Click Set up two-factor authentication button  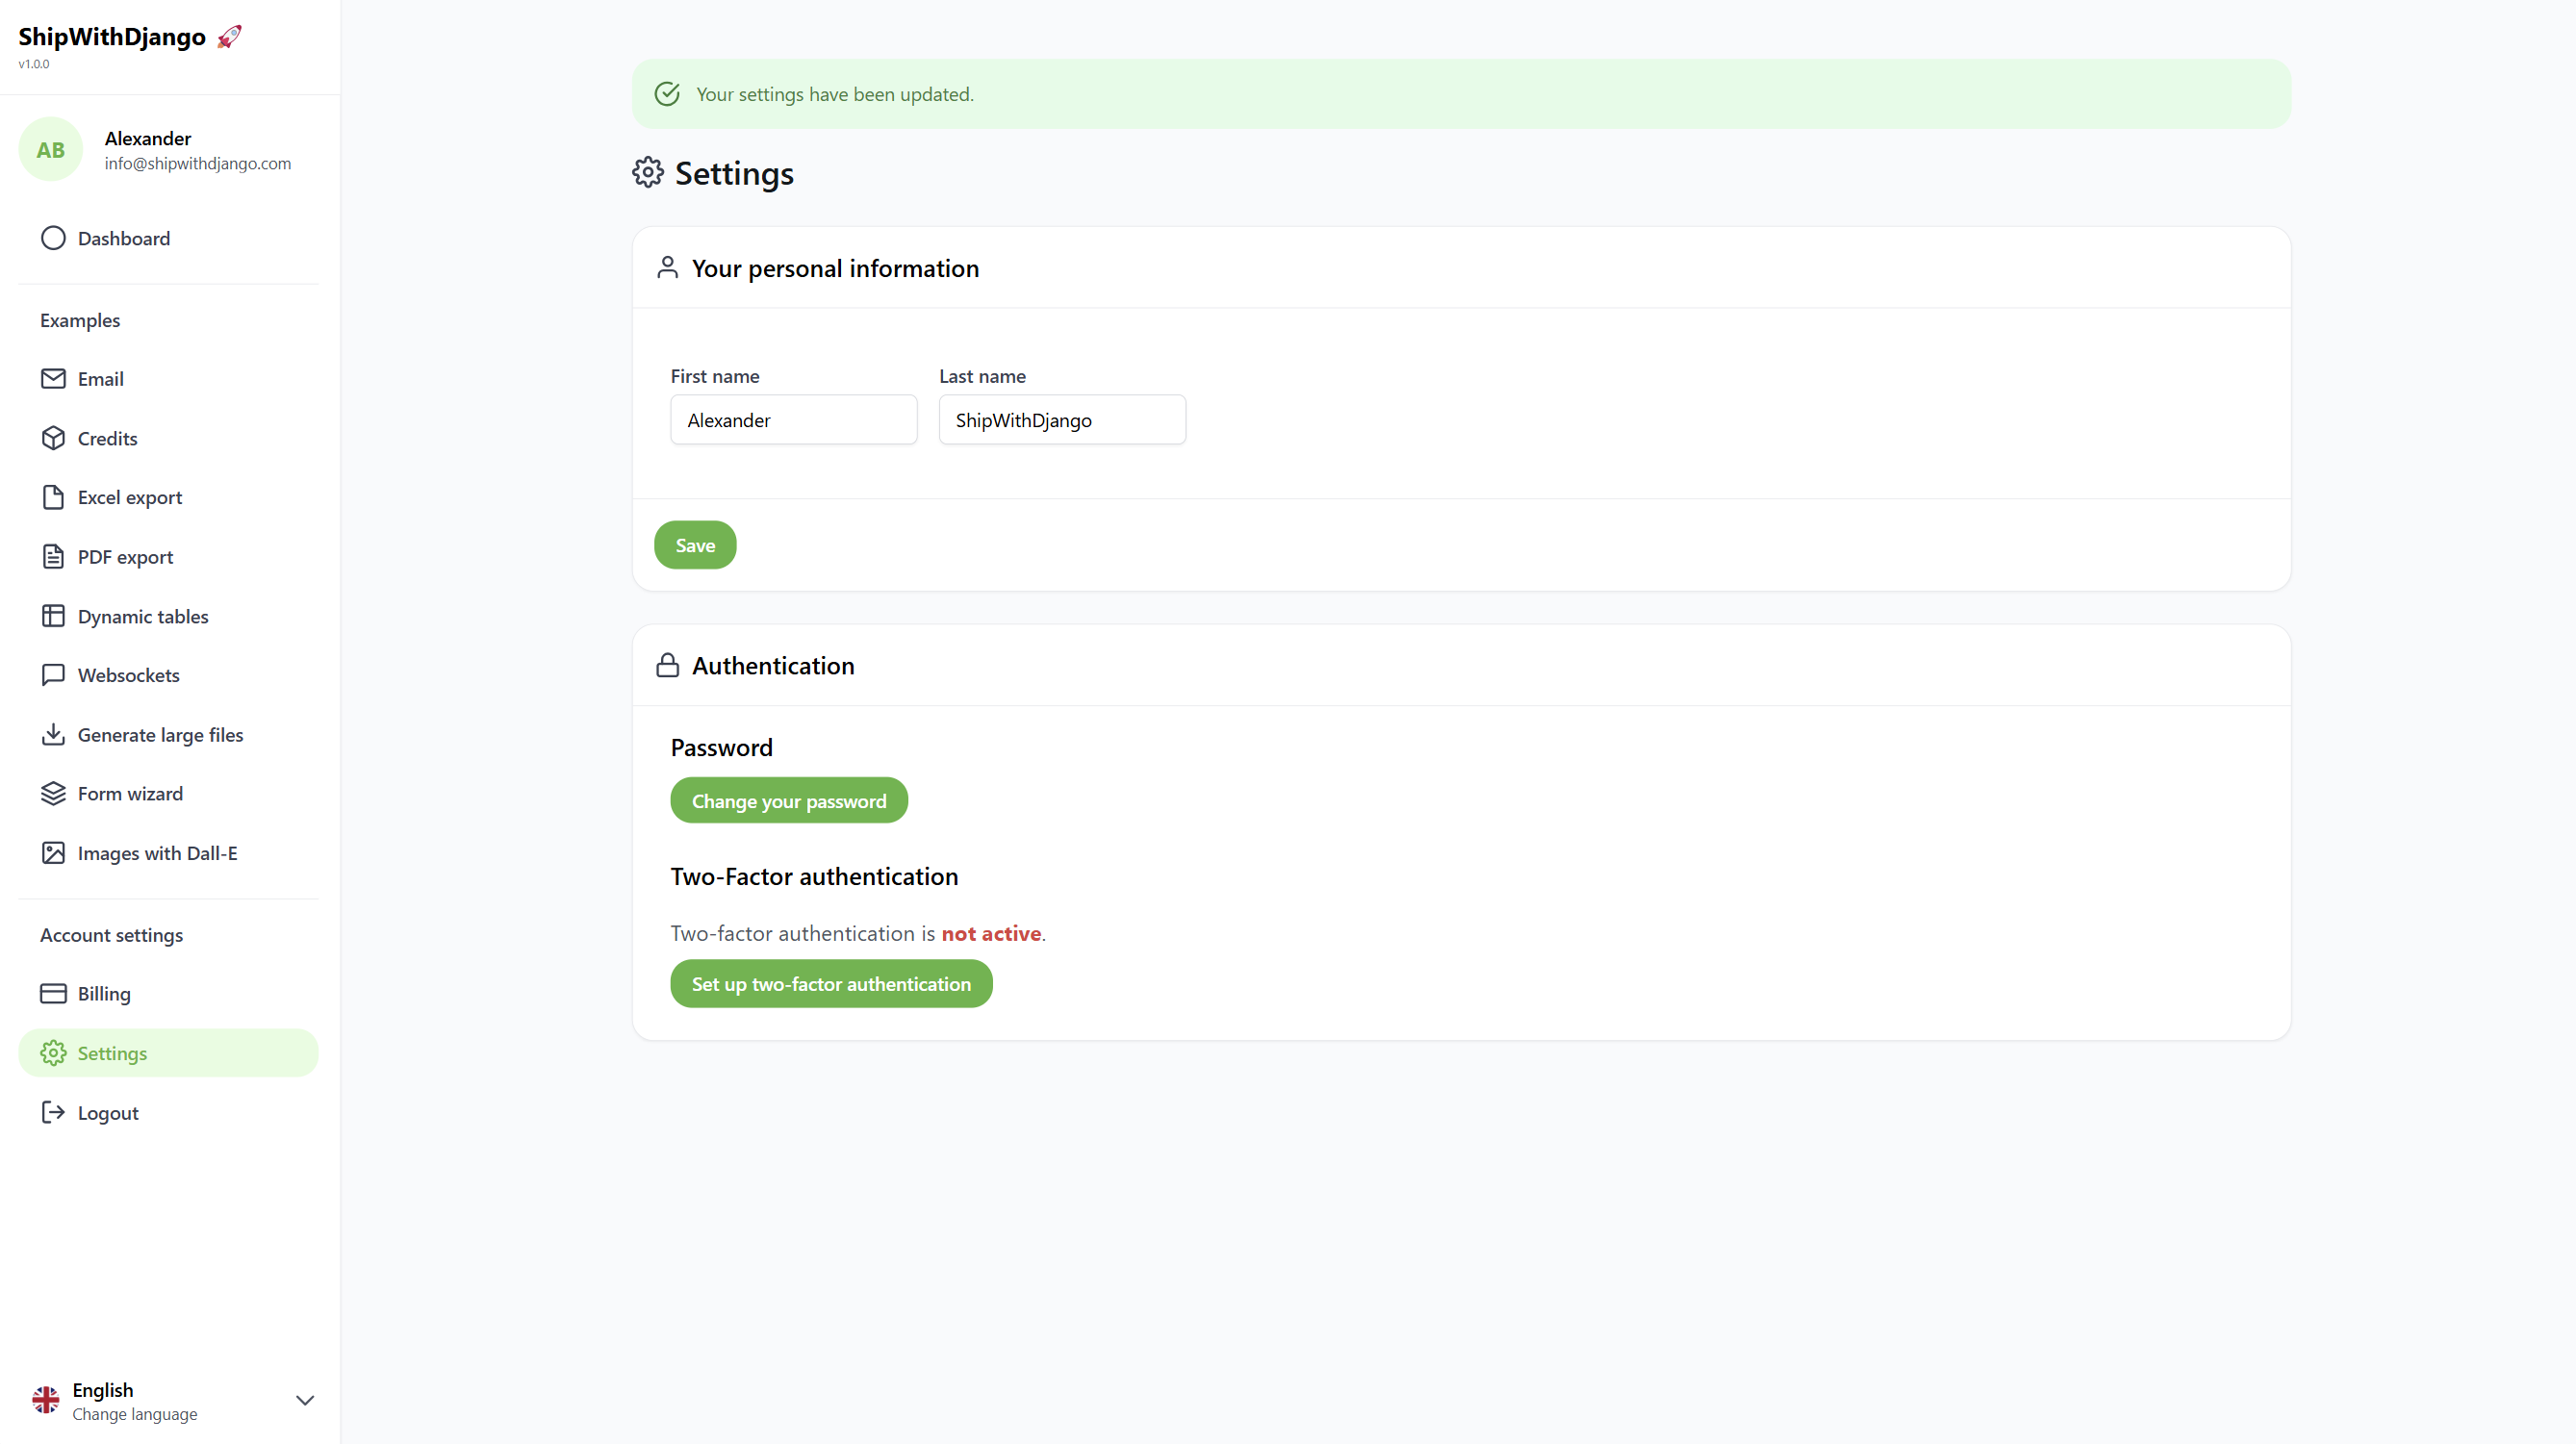(x=831, y=984)
